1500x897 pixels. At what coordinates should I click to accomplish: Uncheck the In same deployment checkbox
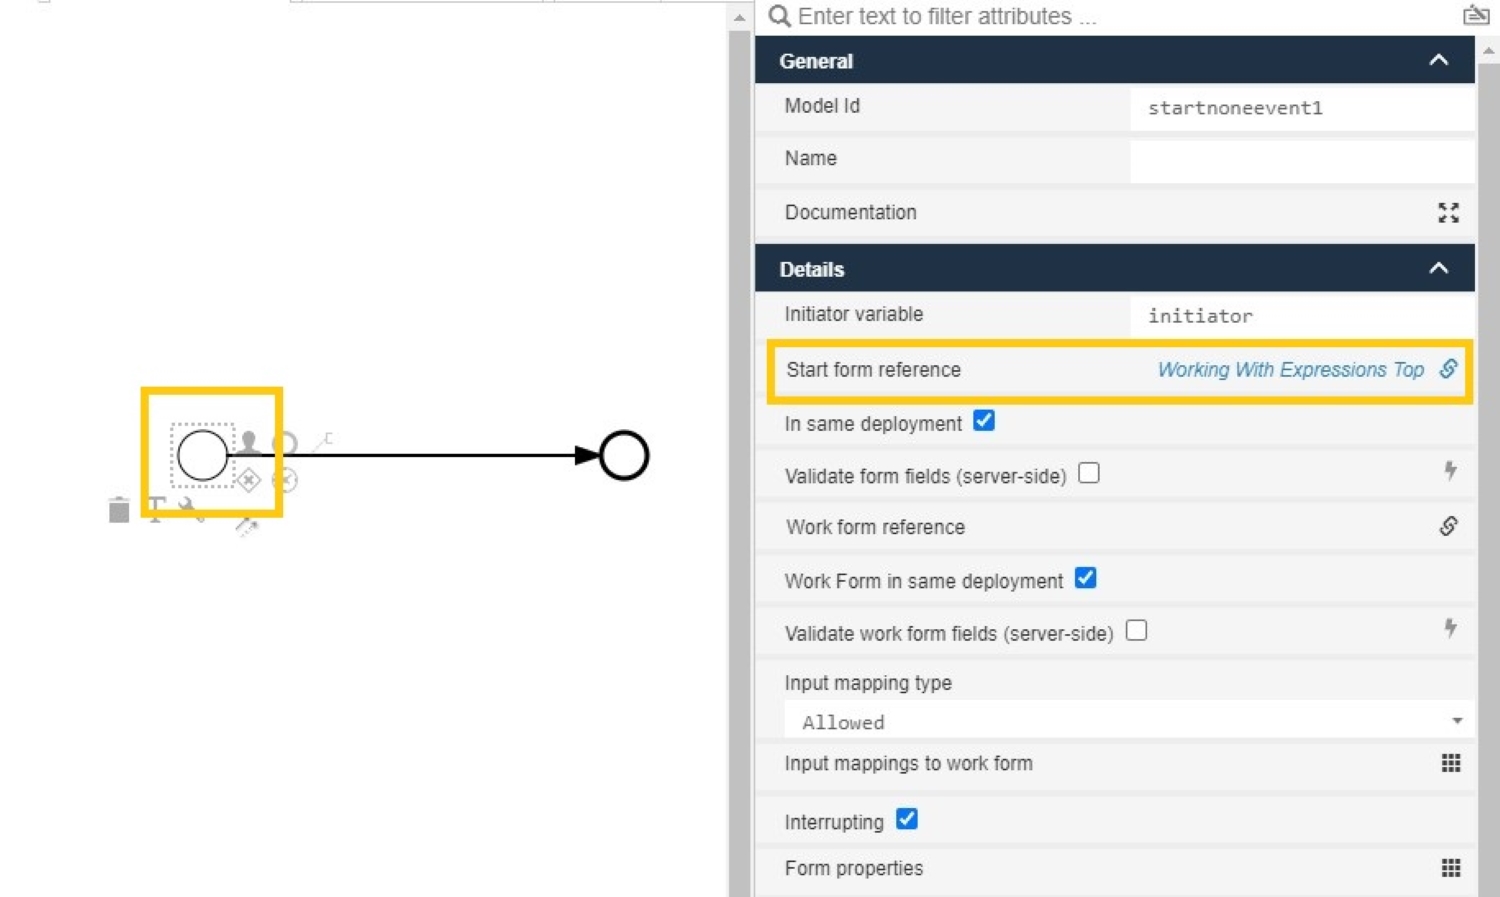(984, 421)
